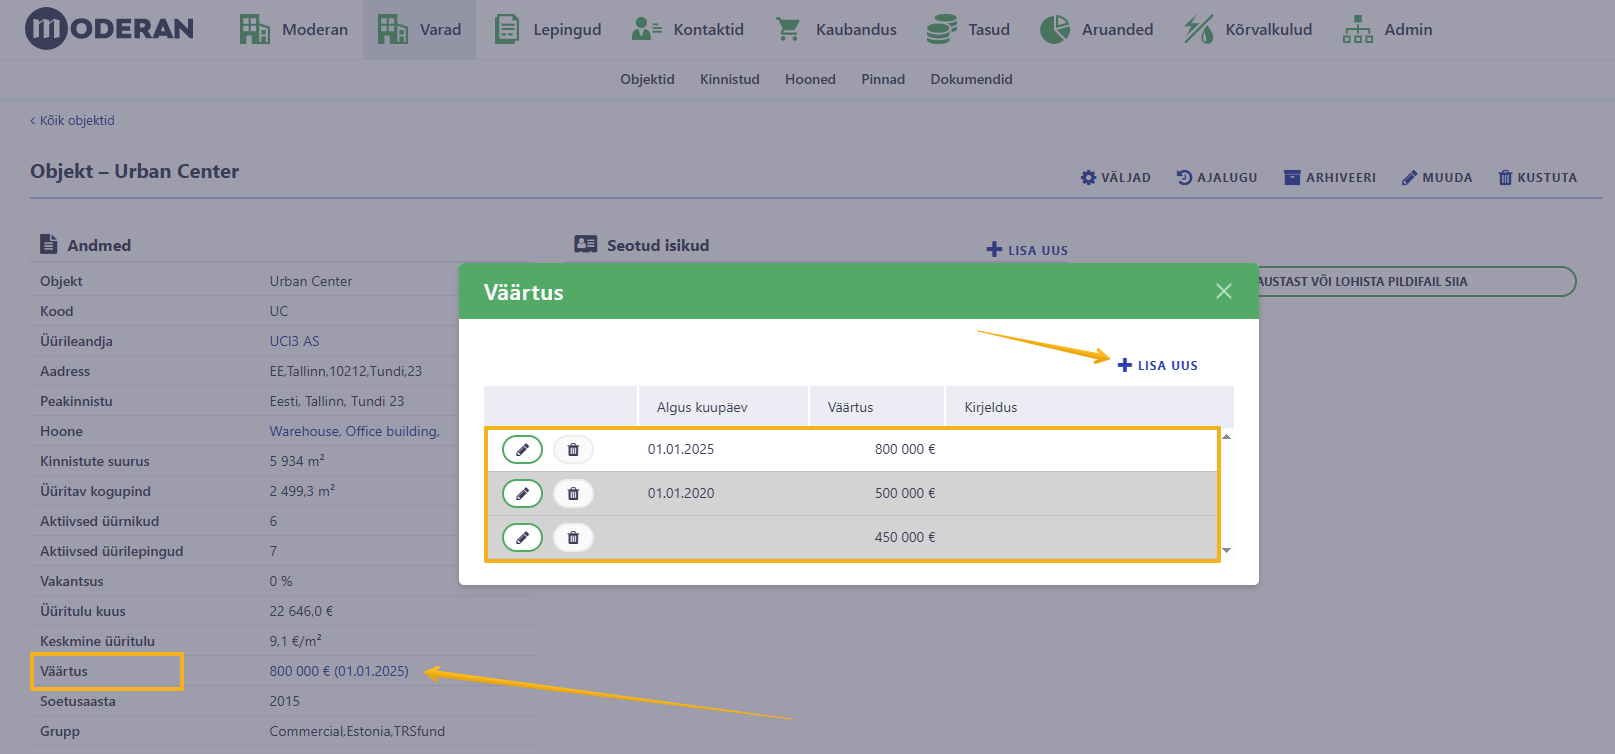
Task: Click KUSTUTA delete button
Action: (1537, 177)
